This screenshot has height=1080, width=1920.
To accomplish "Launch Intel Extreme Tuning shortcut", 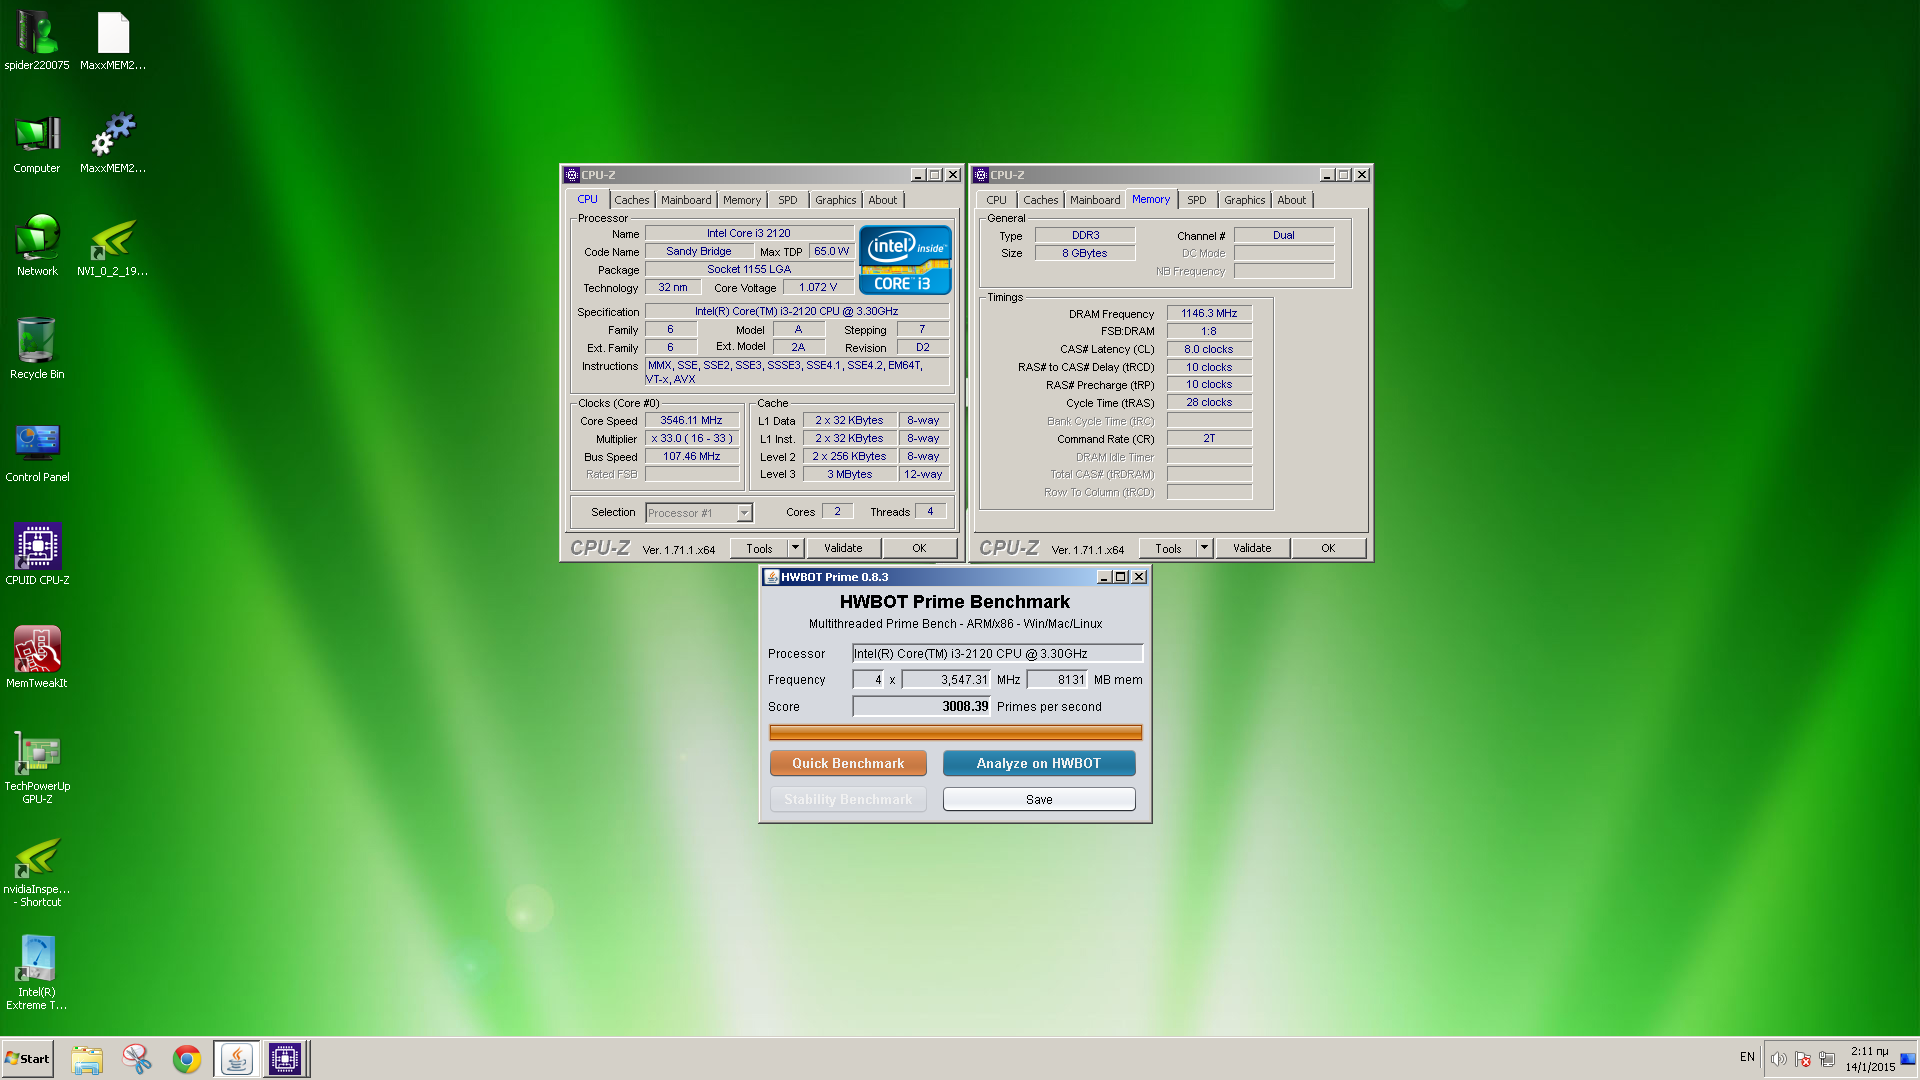I will pos(37,974).
